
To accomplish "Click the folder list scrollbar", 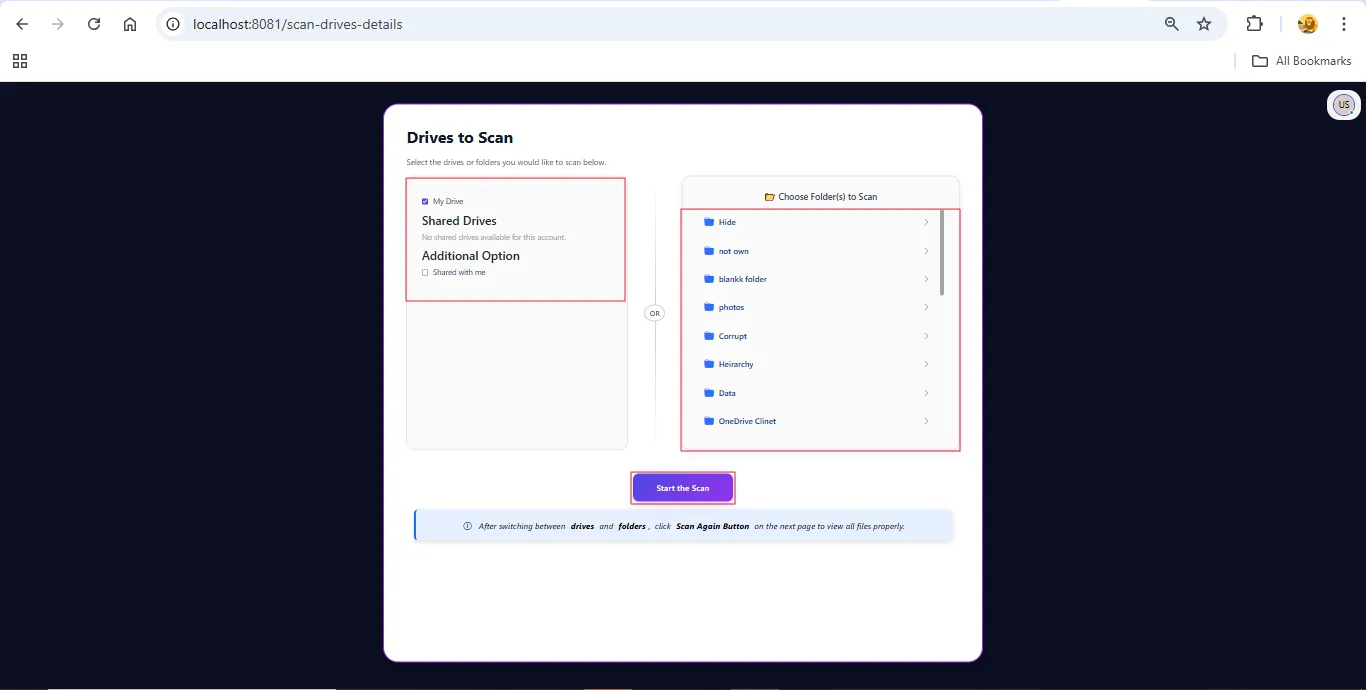I will point(942,250).
